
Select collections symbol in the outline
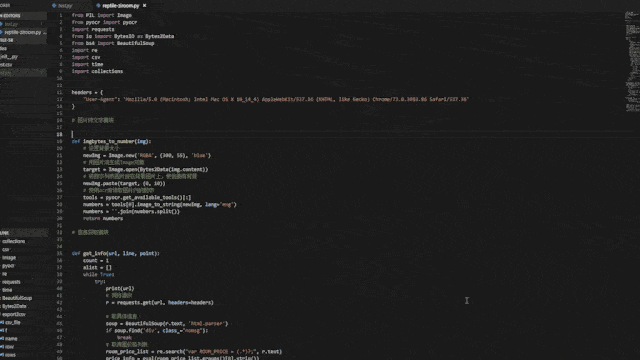[13, 241]
